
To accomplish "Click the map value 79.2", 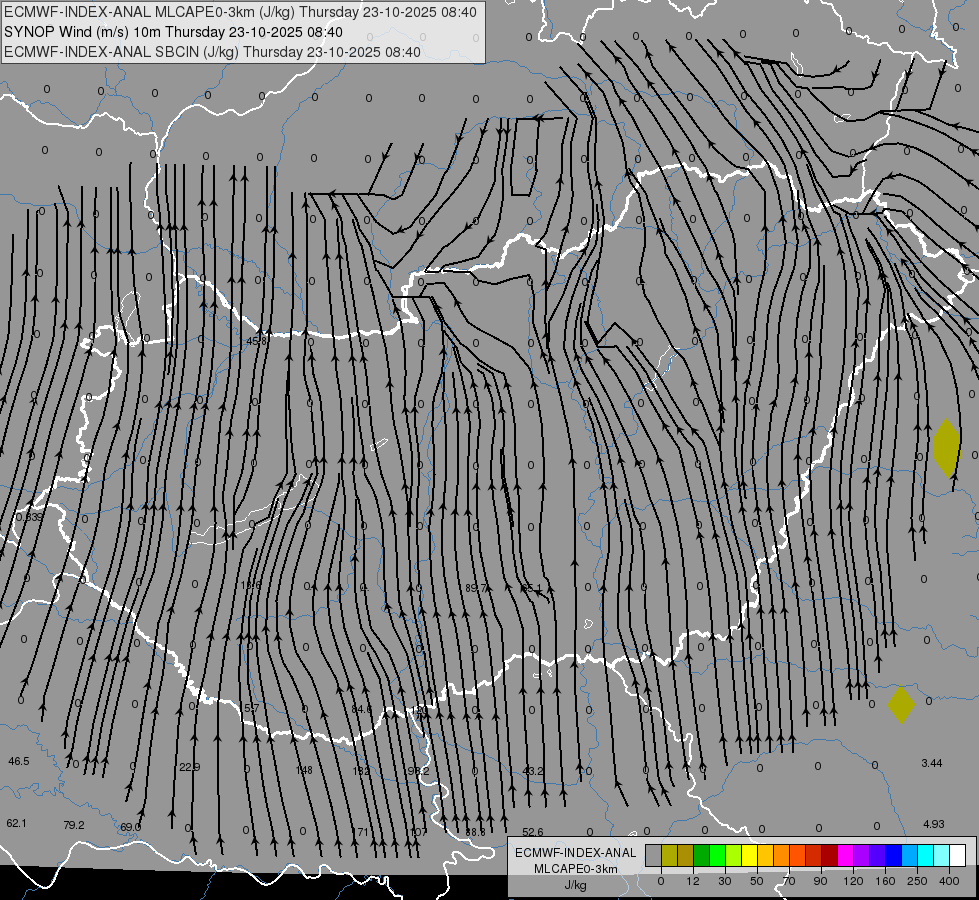I will point(74,825).
